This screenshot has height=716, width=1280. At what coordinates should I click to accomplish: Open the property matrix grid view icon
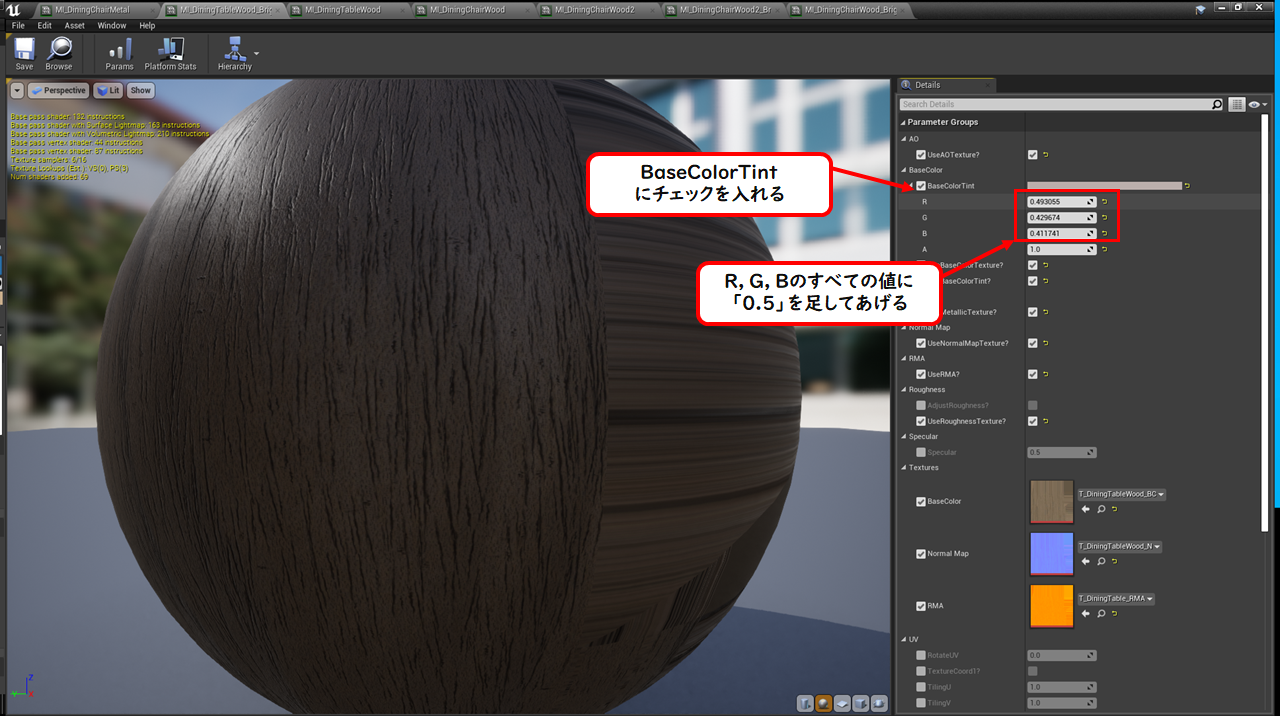1236,104
